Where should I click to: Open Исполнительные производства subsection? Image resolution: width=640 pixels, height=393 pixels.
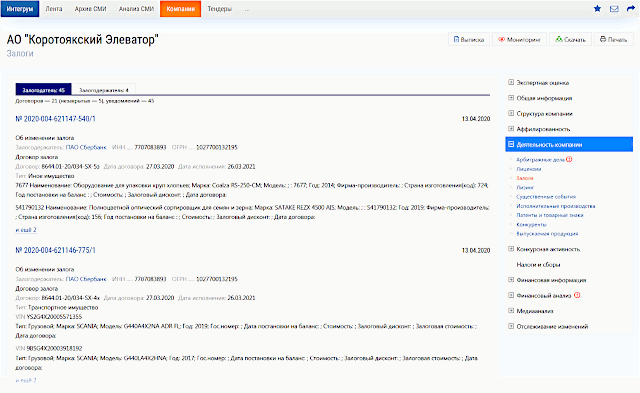click(556, 206)
